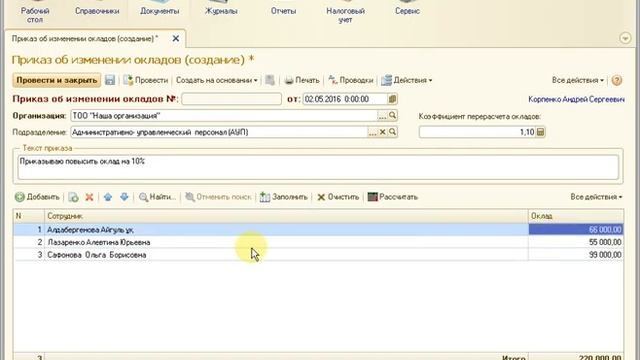
Task: Click Рассчитать calculate button
Action: (393, 197)
